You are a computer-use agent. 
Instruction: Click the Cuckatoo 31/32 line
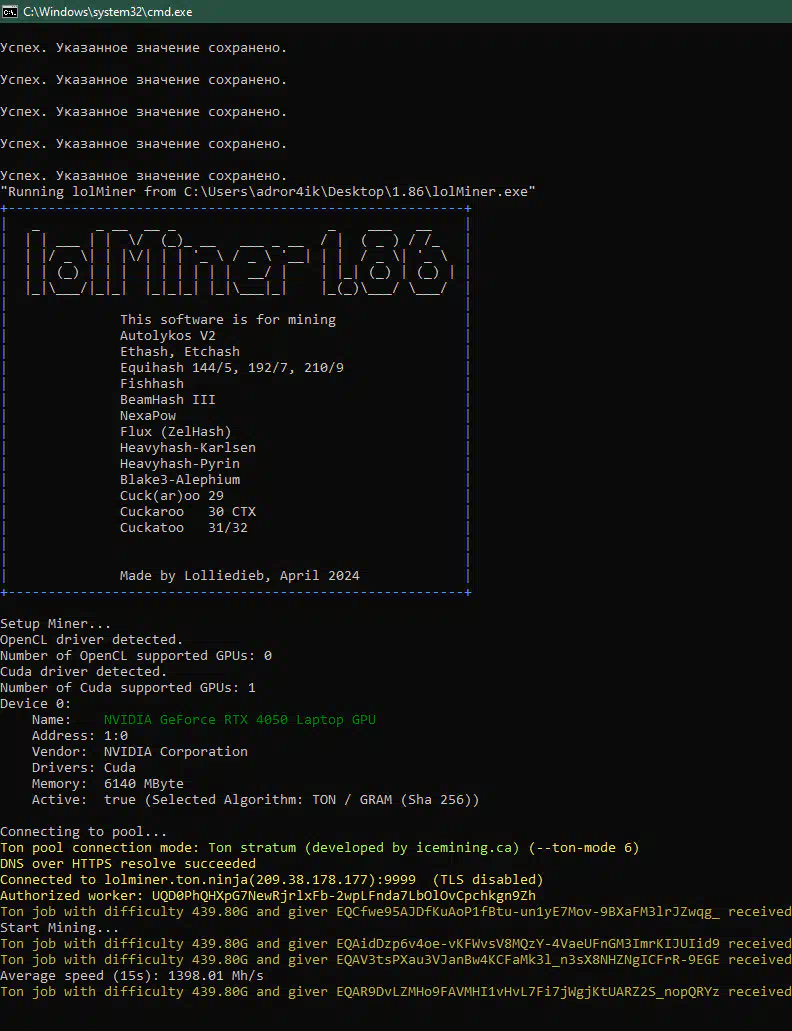[x=184, y=528]
